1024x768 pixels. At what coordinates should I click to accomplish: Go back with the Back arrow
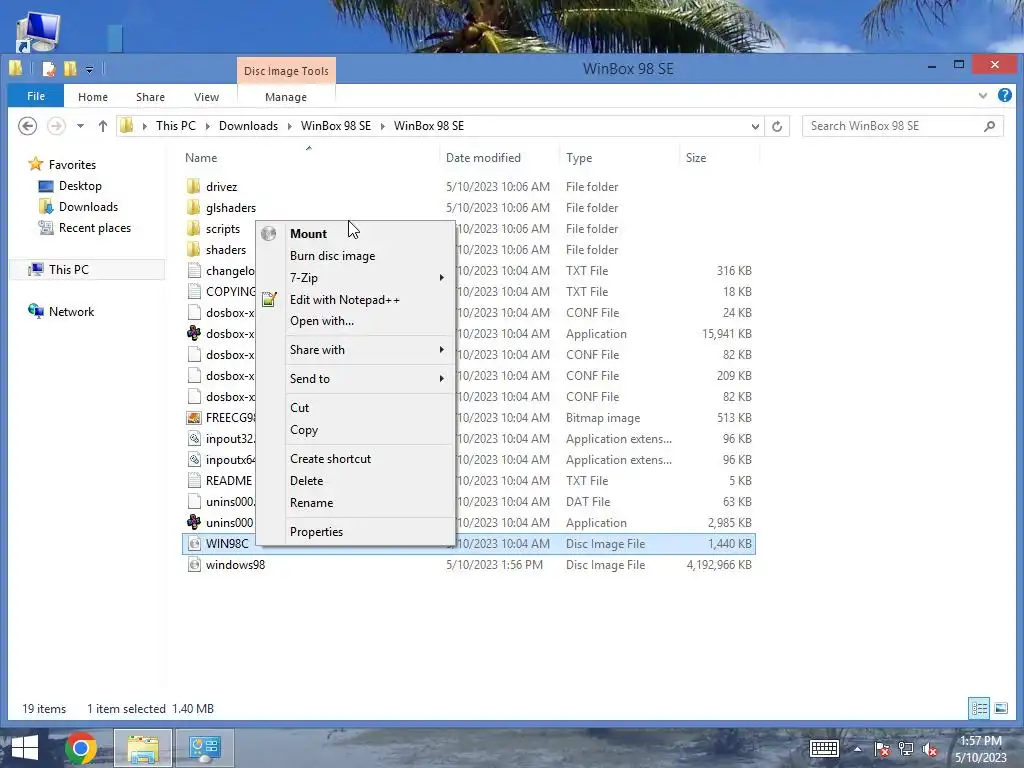click(x=27, y=125)
